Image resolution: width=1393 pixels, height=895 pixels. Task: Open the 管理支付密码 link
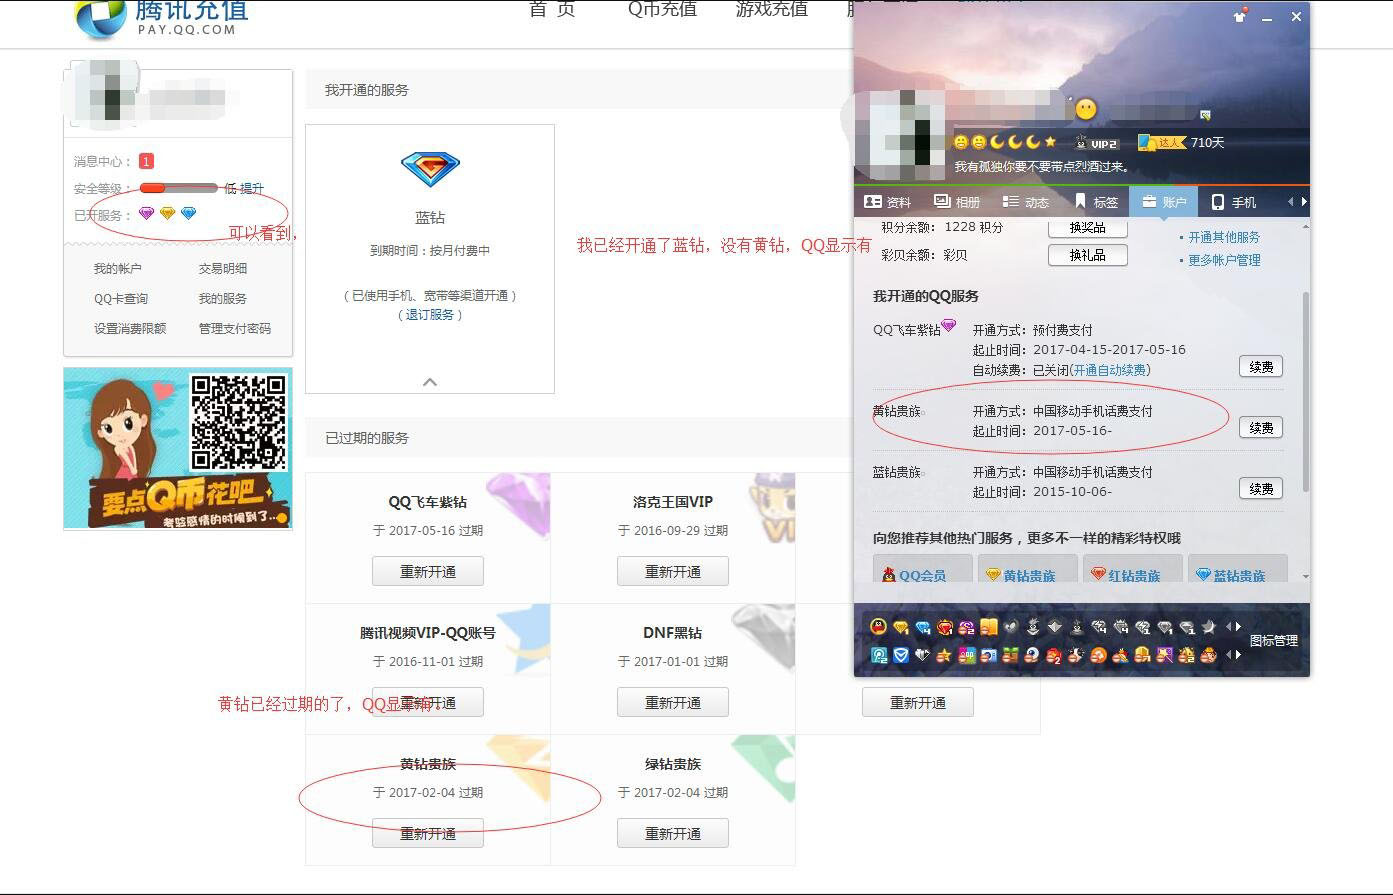[x=235, y=328]
